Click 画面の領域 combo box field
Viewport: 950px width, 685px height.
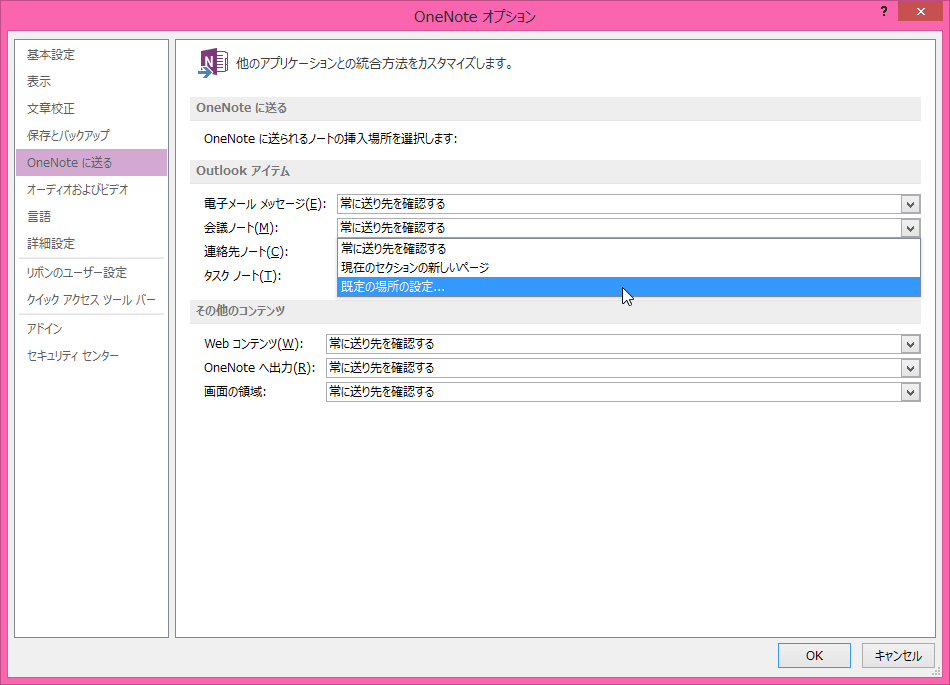[623, 392]
